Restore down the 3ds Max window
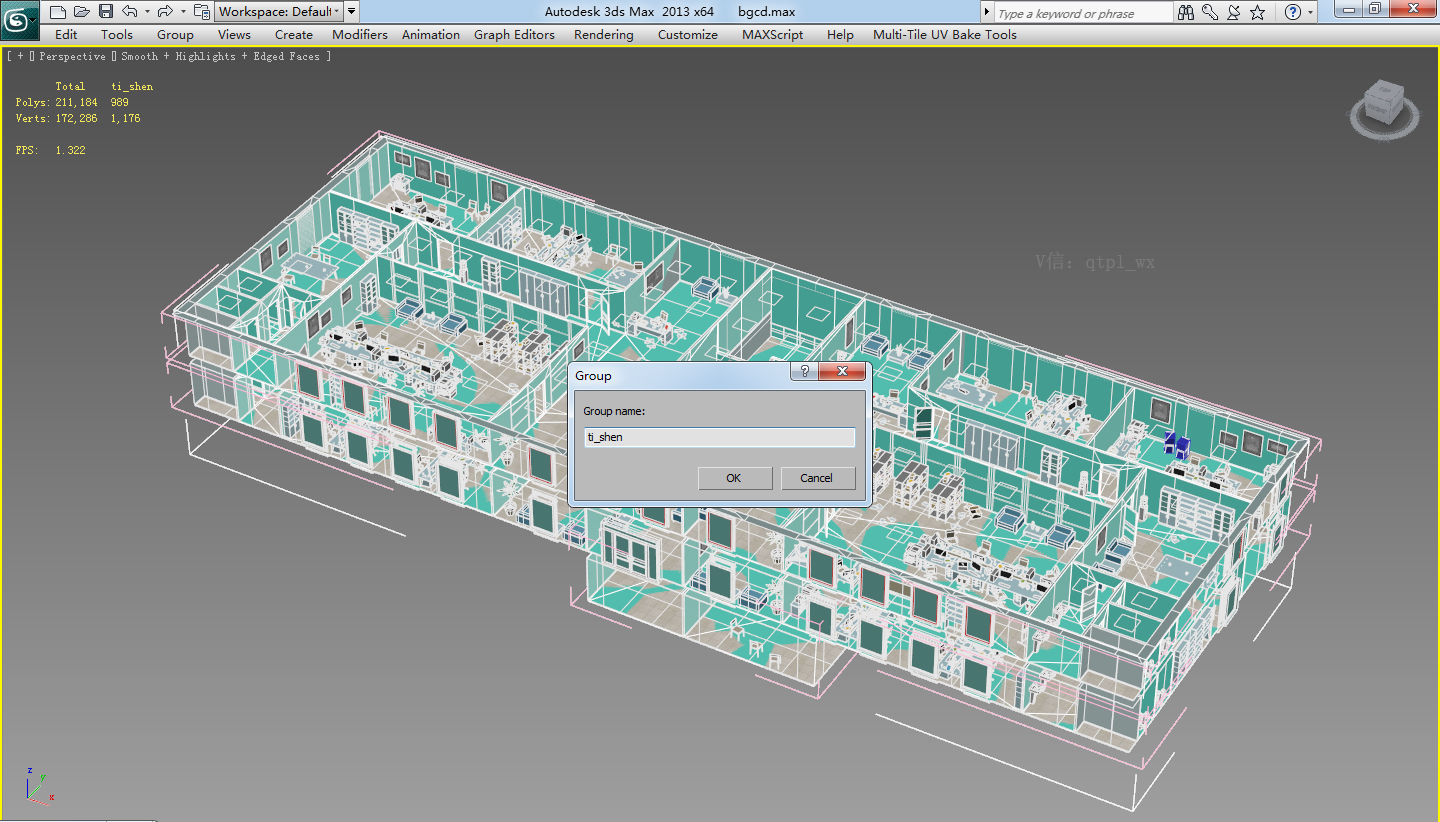The width and height of the screenshot is (1440, 822). pyautogui.click(x=1376, y=9)
